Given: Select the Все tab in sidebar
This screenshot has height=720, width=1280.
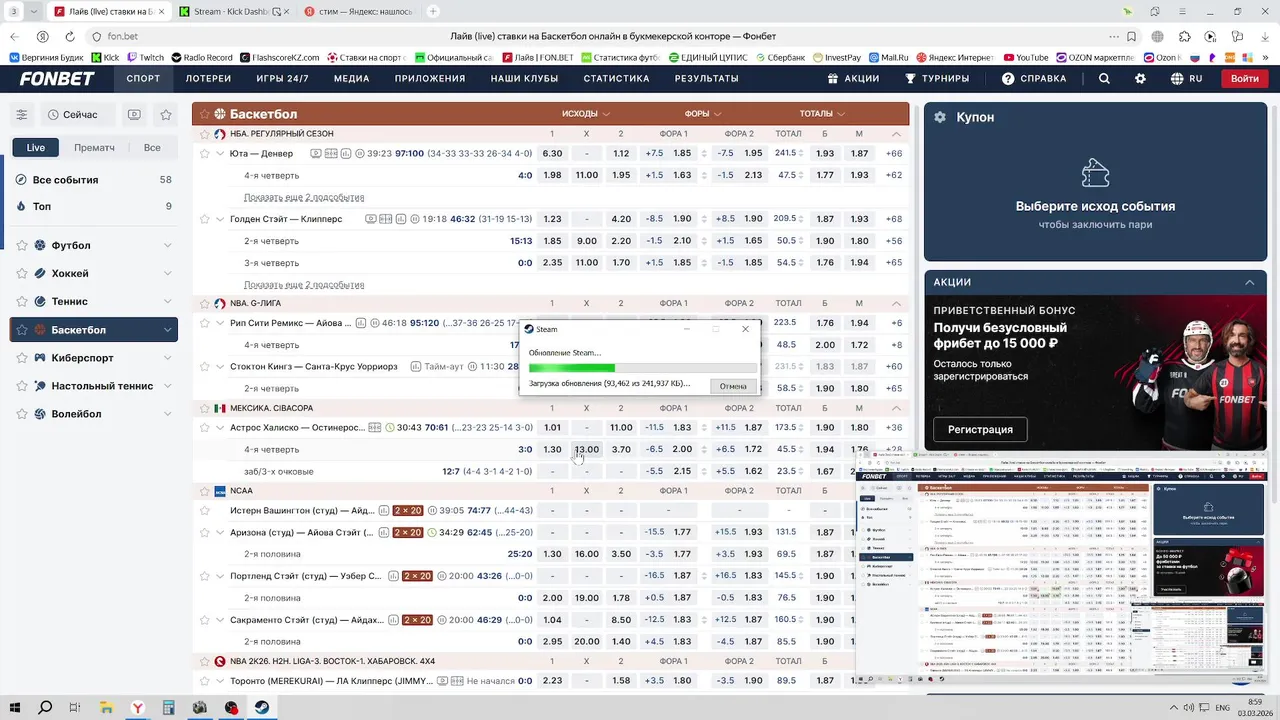Looking at the screenshot, I should click(152, 148).
